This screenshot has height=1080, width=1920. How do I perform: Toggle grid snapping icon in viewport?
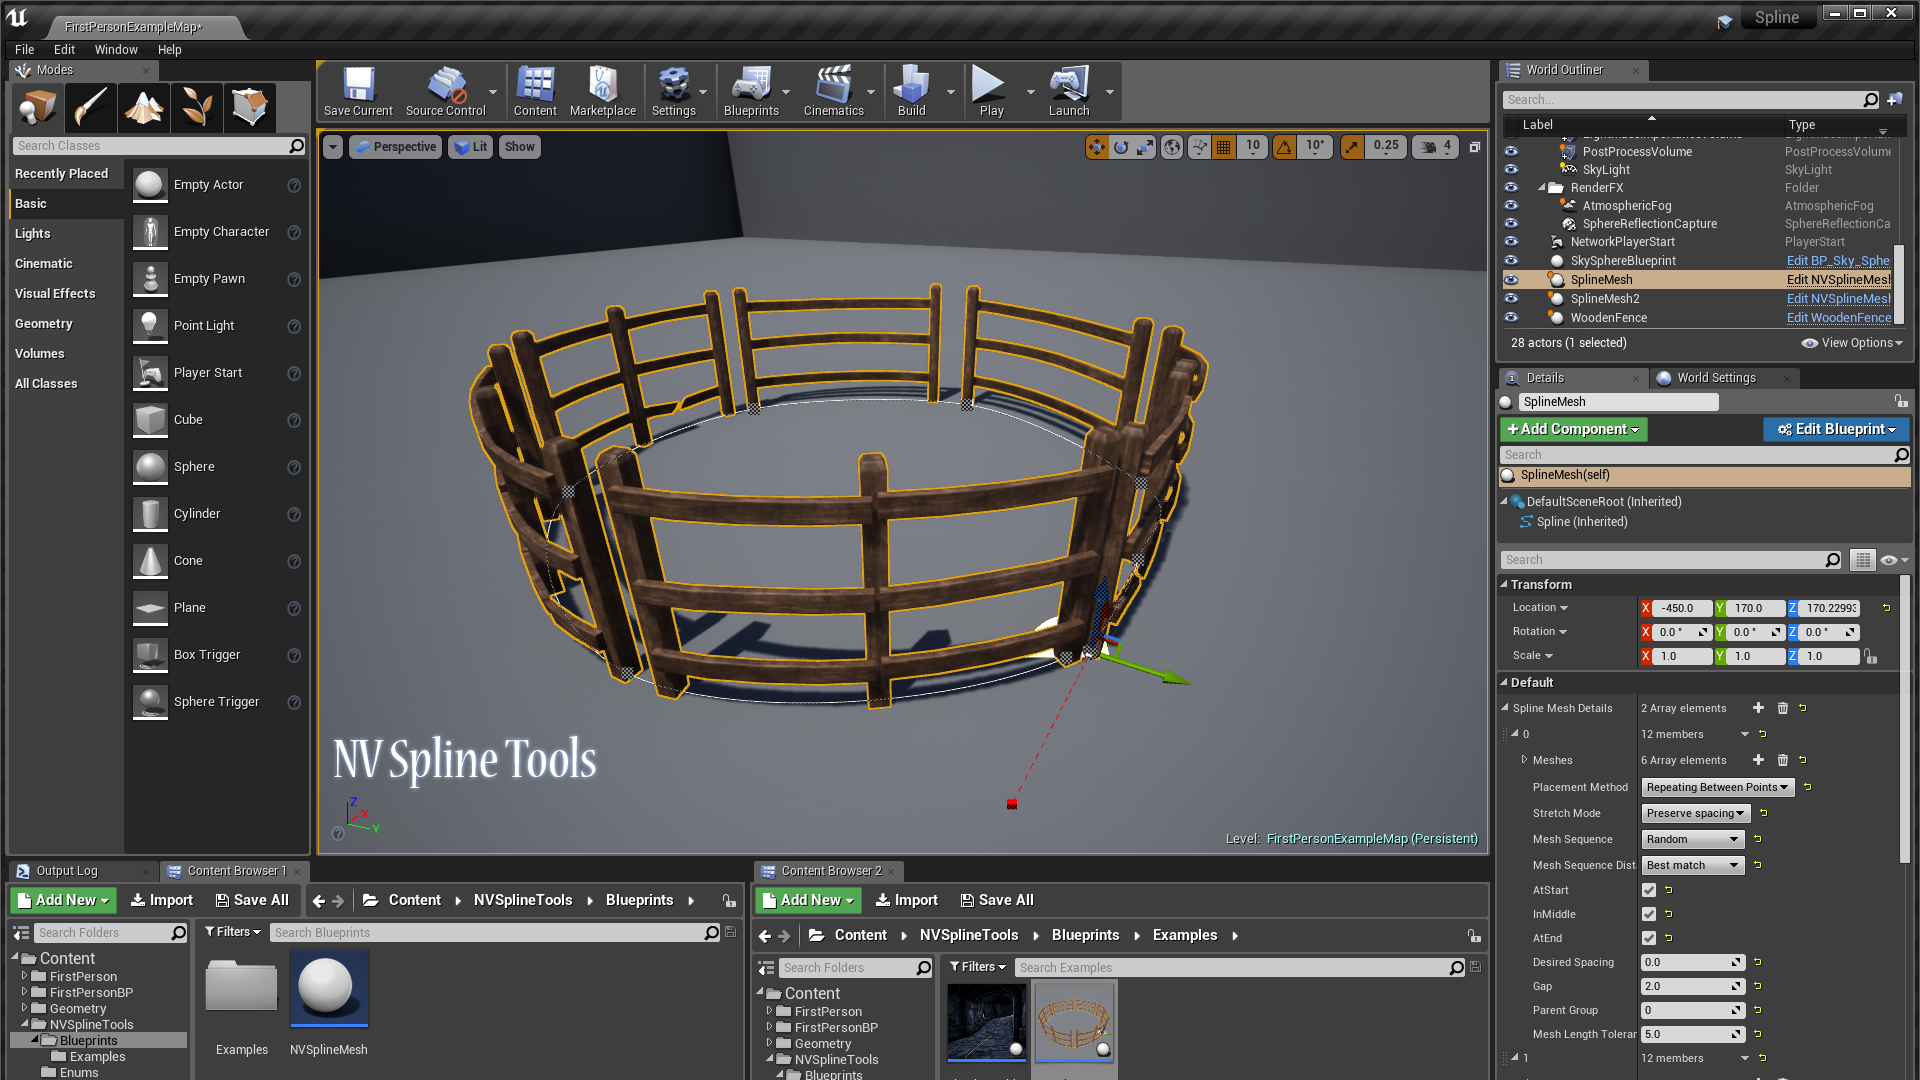[1223, 147]
